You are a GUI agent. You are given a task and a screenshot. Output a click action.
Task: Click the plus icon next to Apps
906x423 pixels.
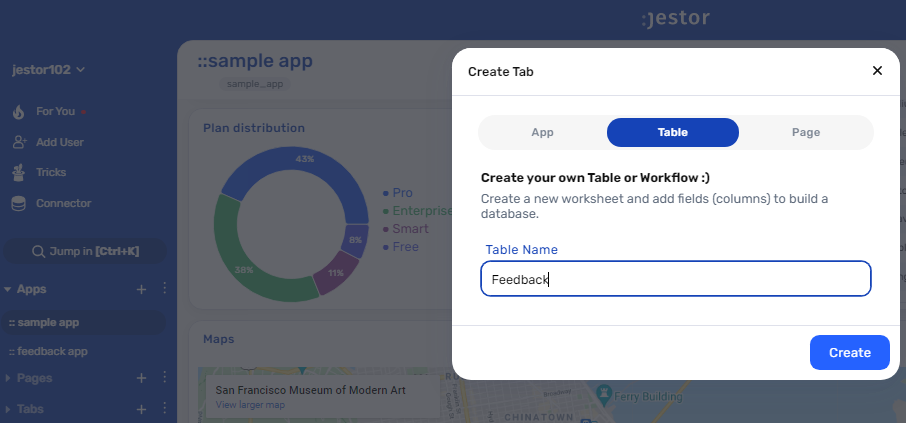(x=141, y=289)
